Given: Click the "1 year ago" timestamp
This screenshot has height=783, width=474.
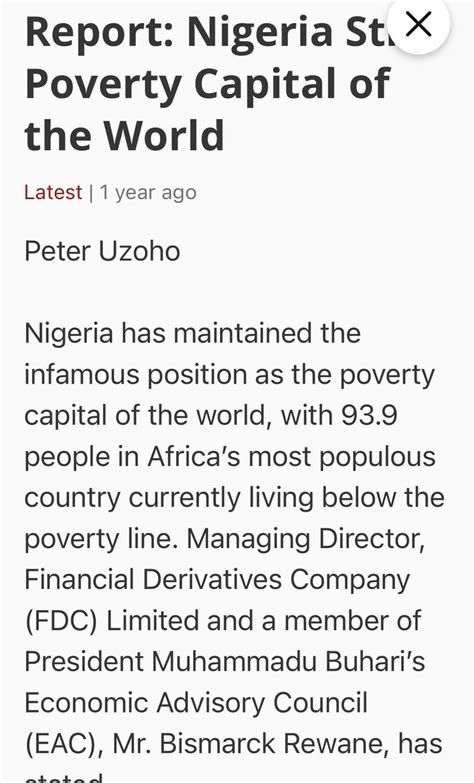Looking at the screenshot, I should pyautogui.click(x=148, y=193).
